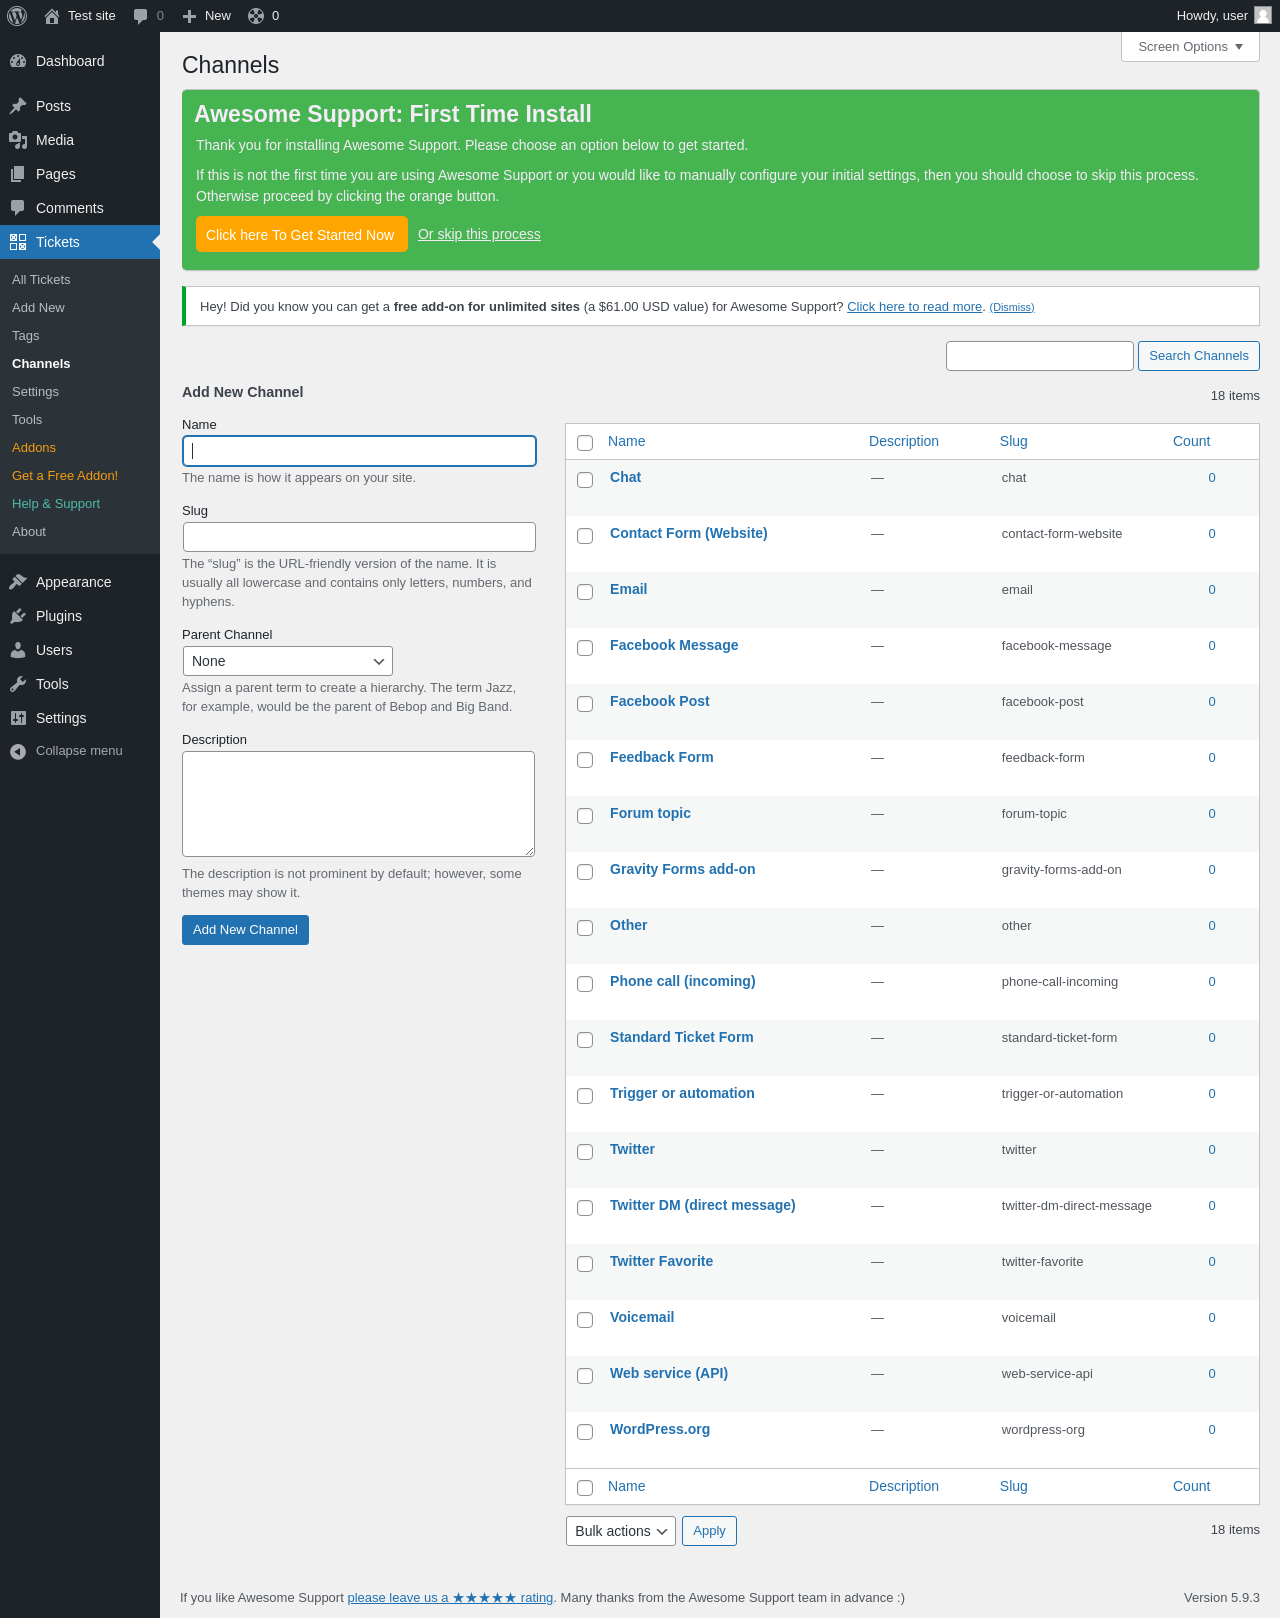The height and width of the screenshot is (1618, 1280).
Task: Open the Standard Ticket Form channel
Action: point(682,1037)
